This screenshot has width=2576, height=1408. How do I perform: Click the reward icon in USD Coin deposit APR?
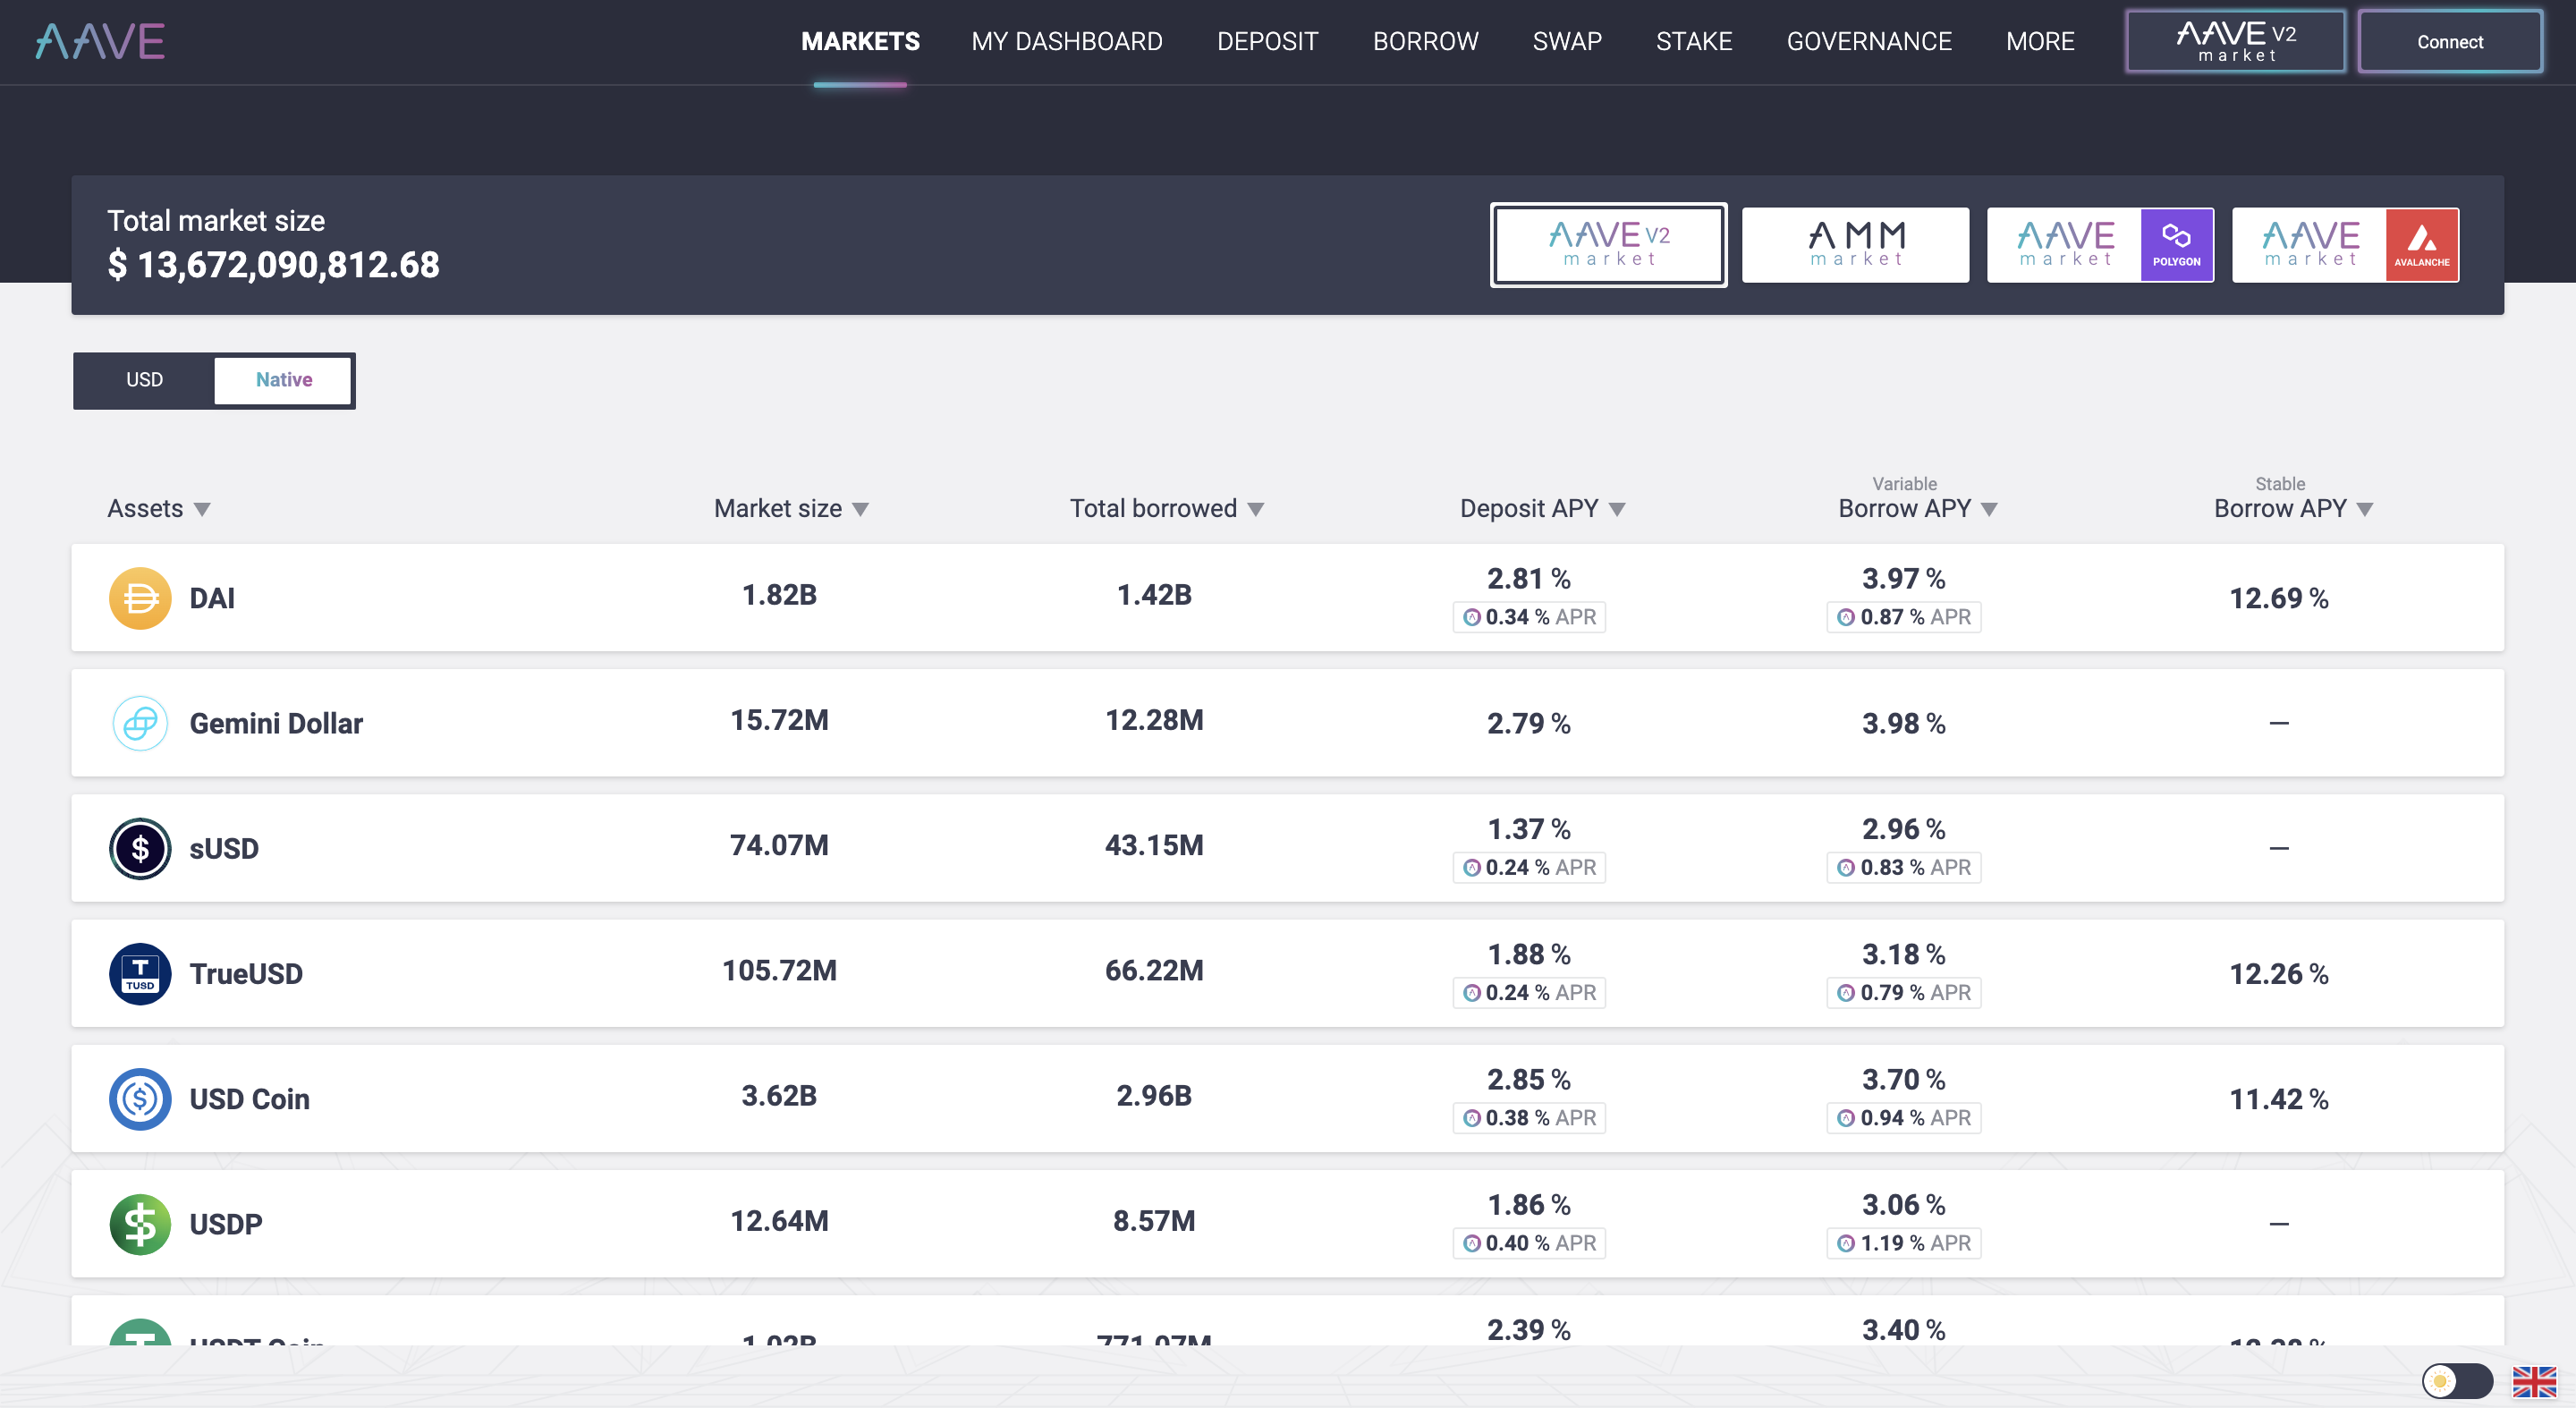1471,1117
